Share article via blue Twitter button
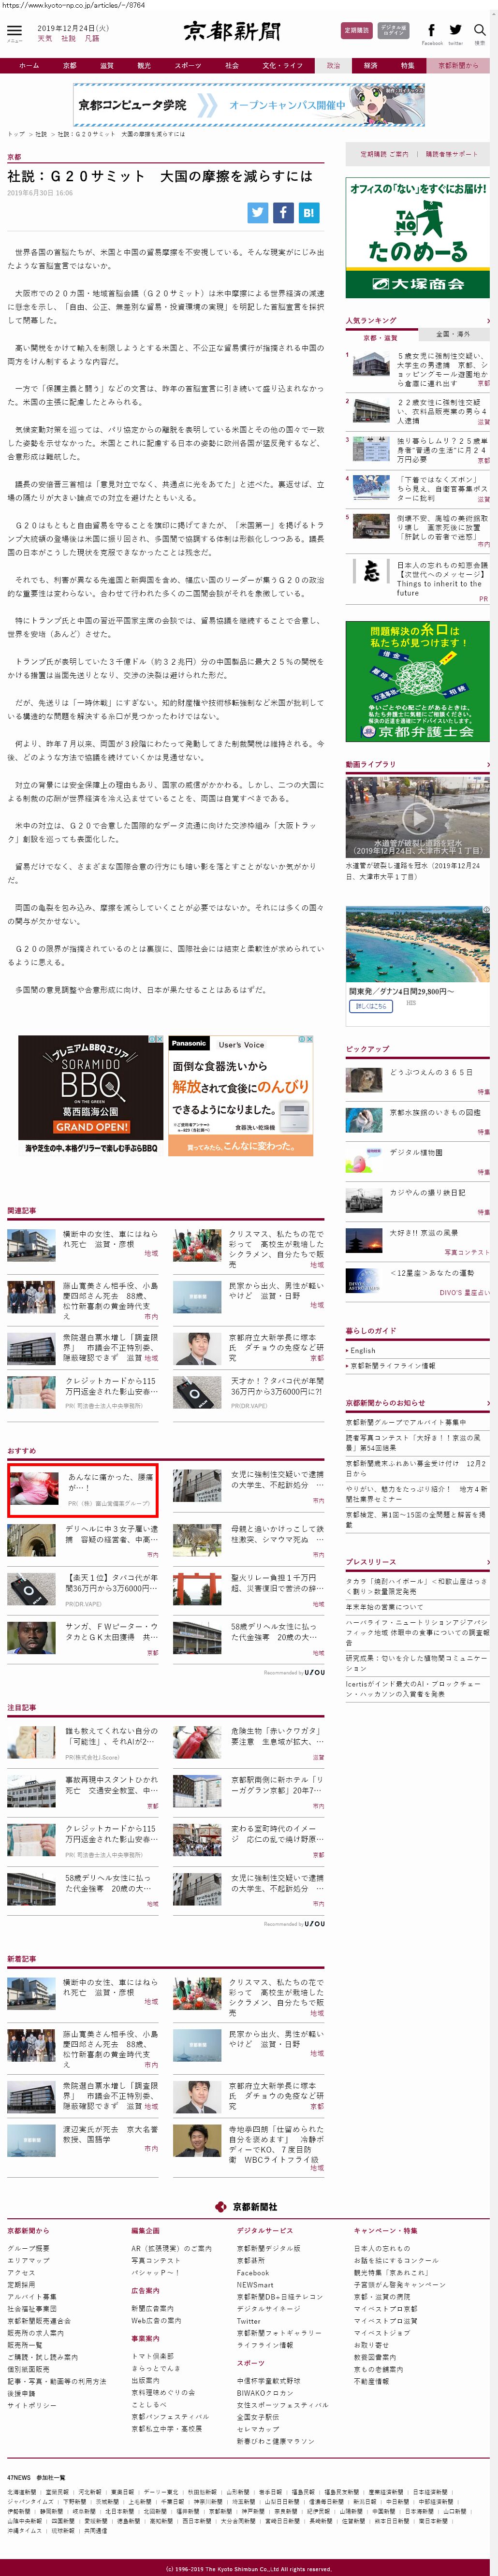This screenshot has width=498, height=2576. tap(258, 212)
